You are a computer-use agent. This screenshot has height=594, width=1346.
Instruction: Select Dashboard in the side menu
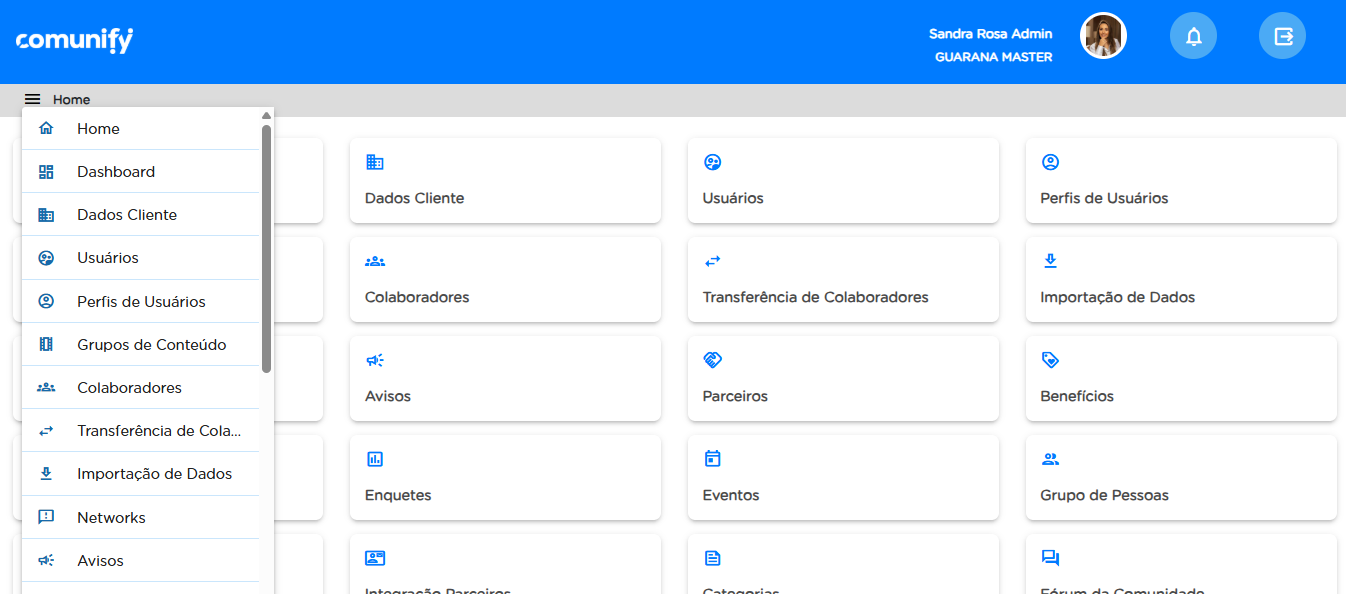[x=116, y=172]
